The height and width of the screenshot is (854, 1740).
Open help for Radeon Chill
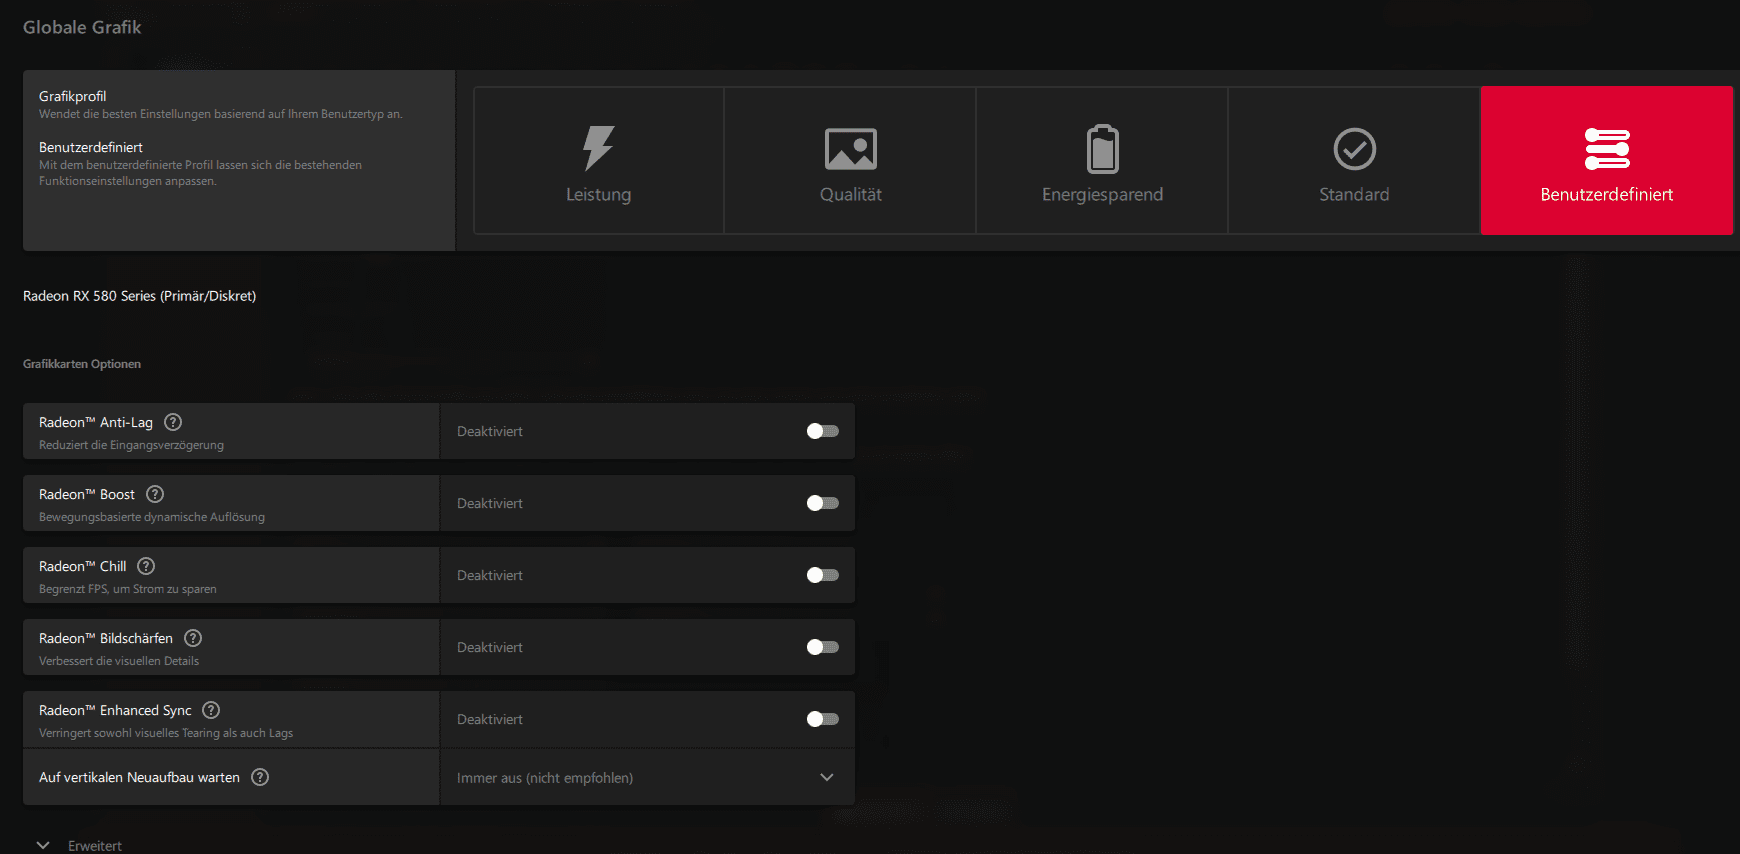(x=146, y=566)
